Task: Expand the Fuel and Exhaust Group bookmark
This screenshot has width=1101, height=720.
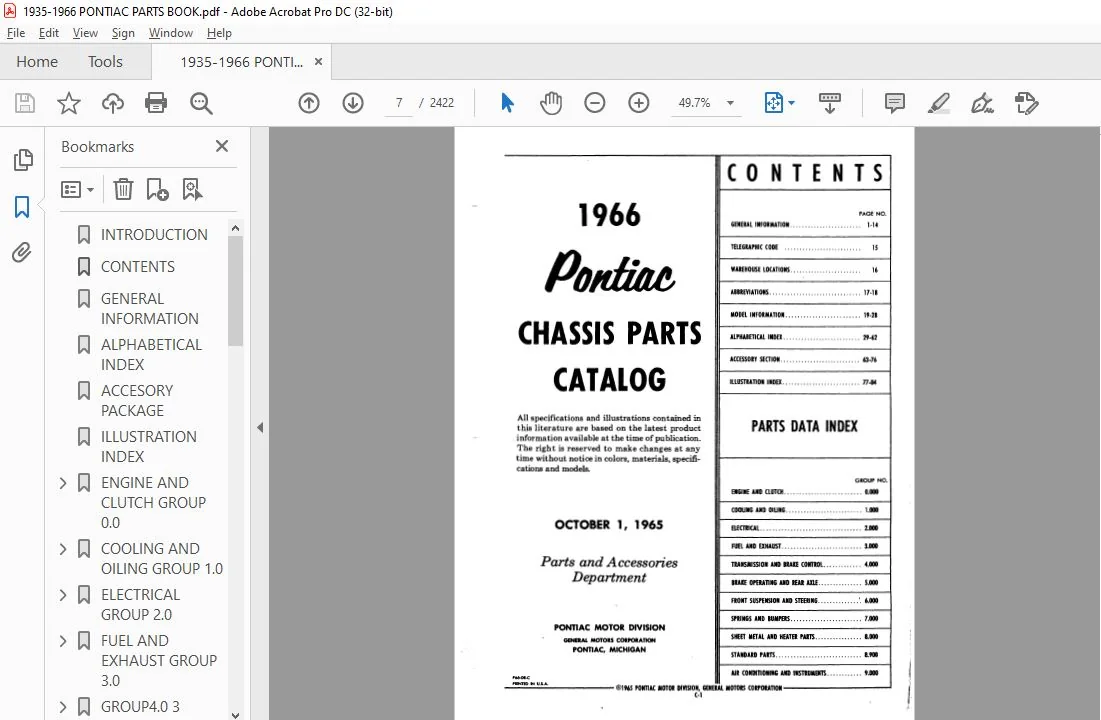Action: pyautogui.click(x=62, y=641)
